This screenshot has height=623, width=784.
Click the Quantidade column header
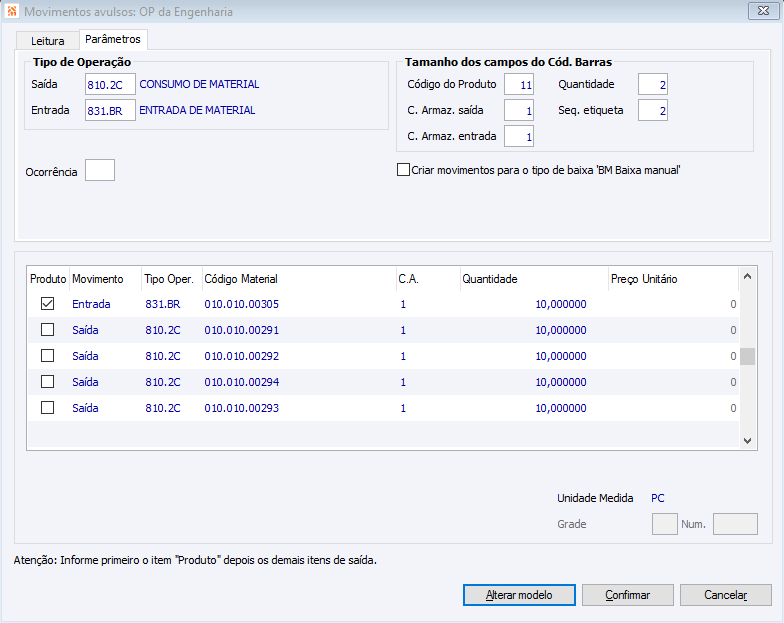coord(490,279)
